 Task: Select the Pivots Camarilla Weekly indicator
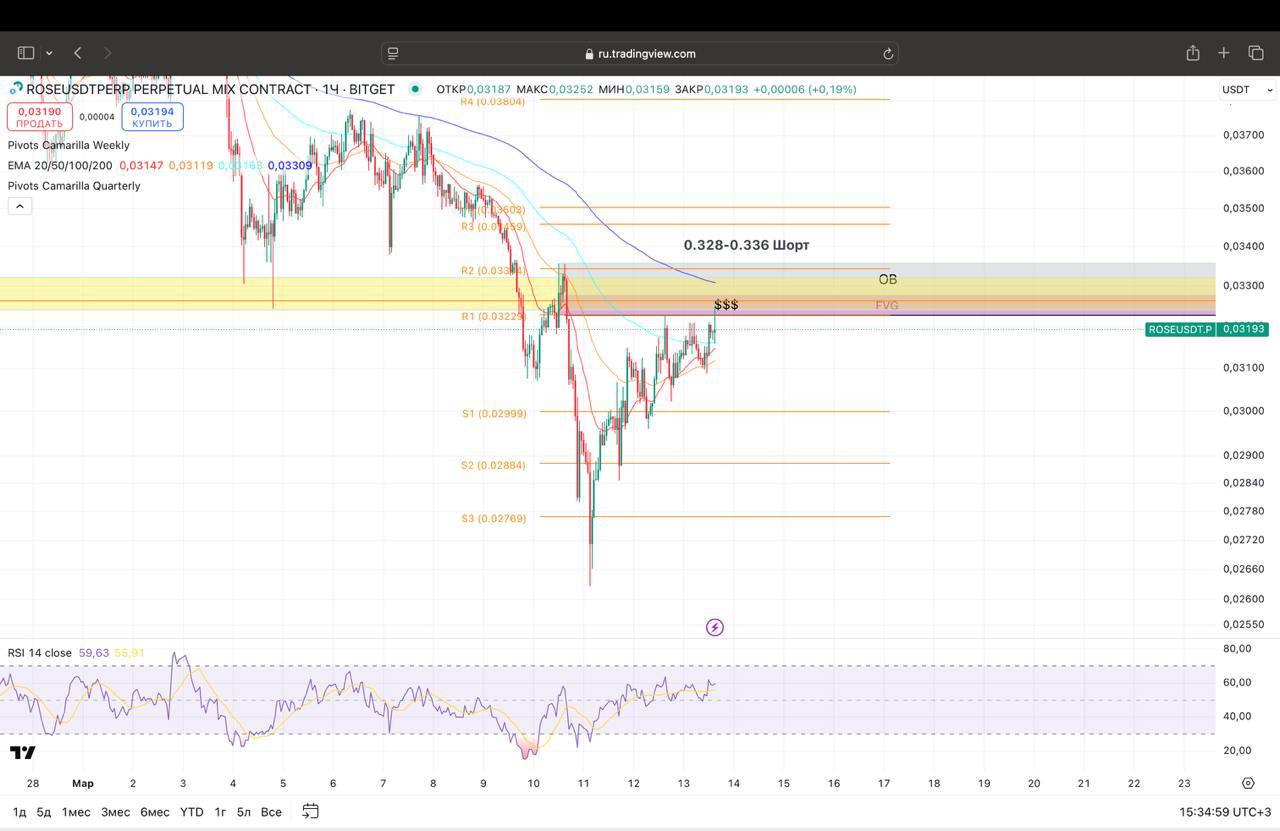[68, 145]
